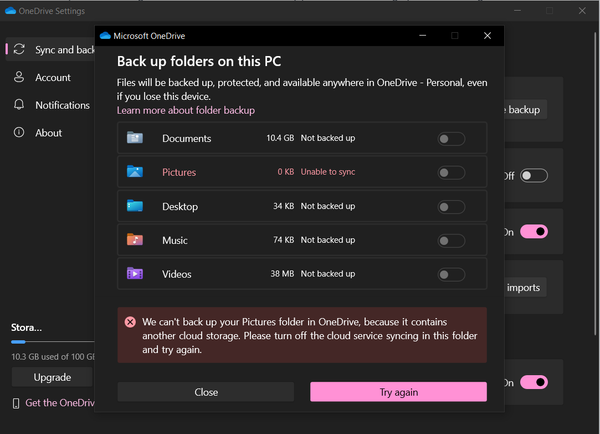This screenshot has width=600, height=434.
Task: Click the Account person icon
Action: pyautogui.click(x=19, y=77)
